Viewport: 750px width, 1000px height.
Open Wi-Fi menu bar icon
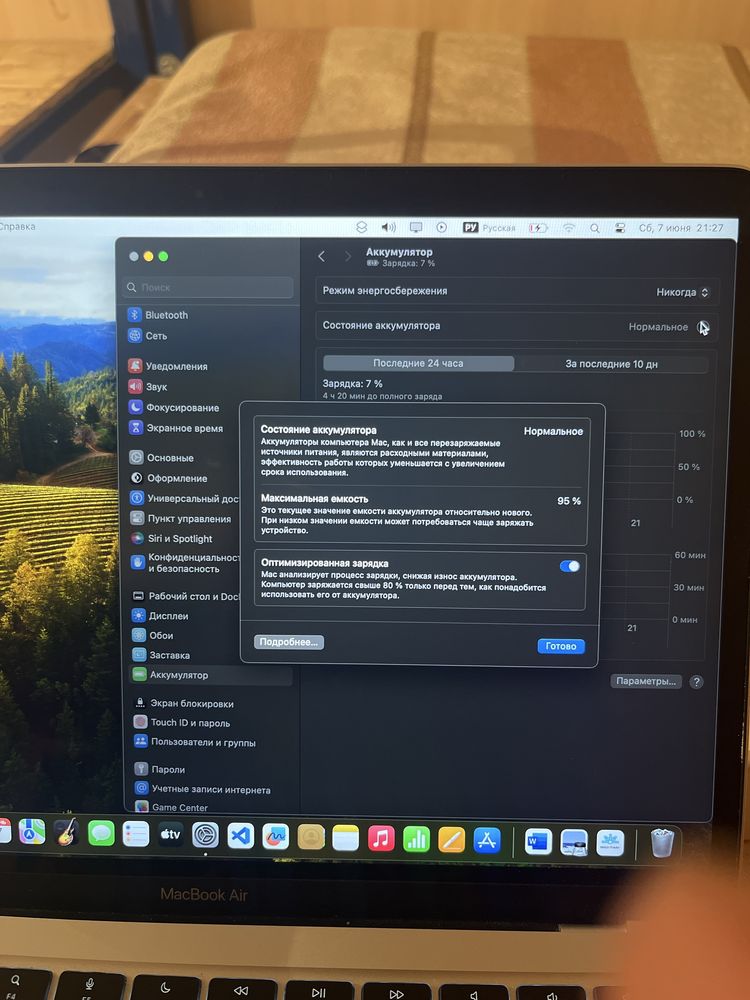[x=568, y=228]
